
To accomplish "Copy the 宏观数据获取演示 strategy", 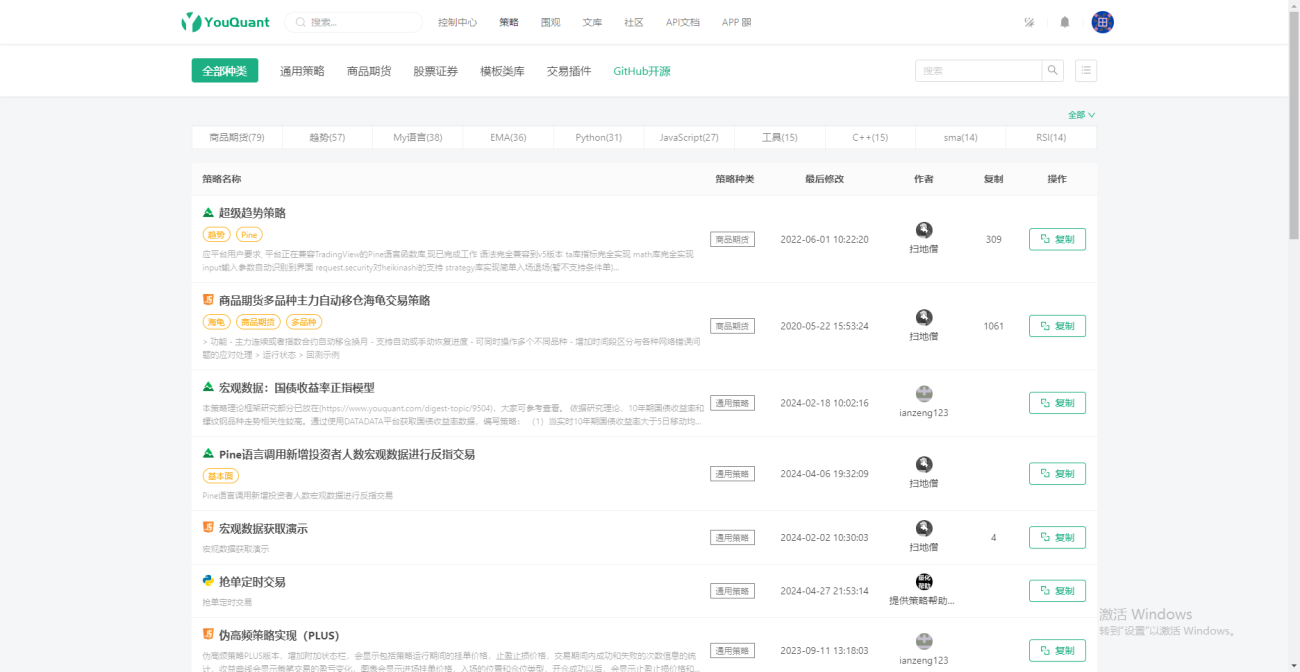I will (1057, 538).
